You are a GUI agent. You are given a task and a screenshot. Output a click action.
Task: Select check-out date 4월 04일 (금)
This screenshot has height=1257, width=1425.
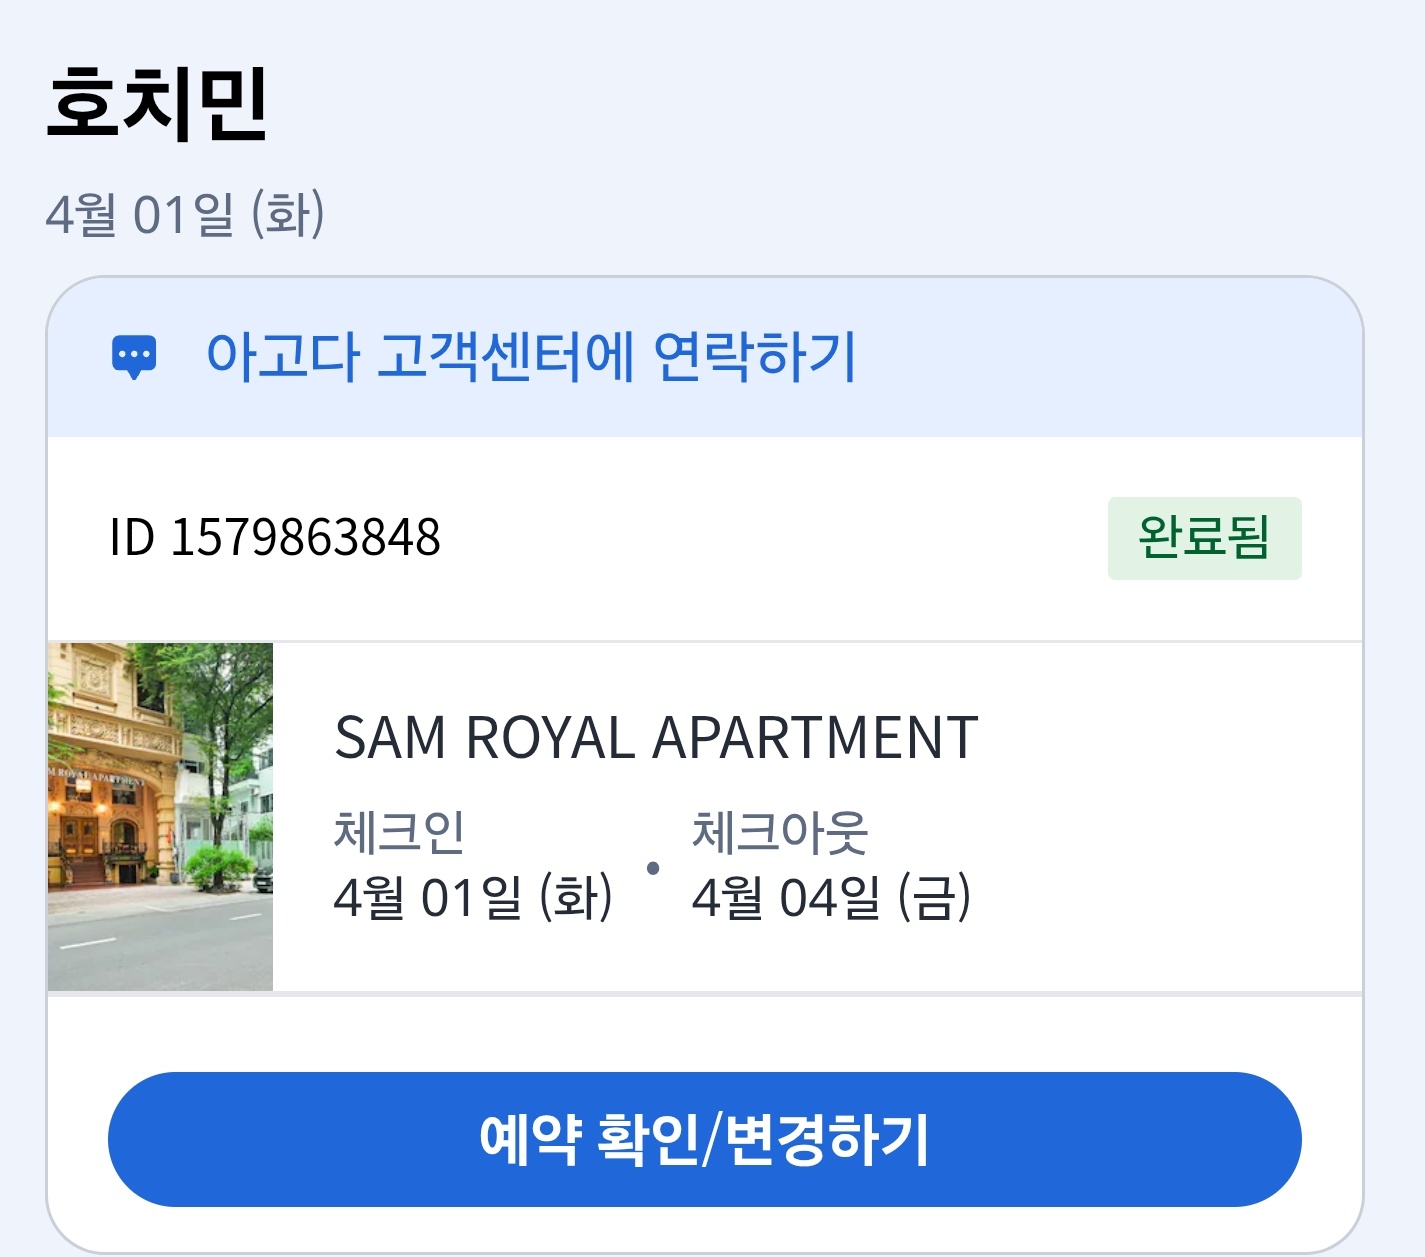[831, 897]
